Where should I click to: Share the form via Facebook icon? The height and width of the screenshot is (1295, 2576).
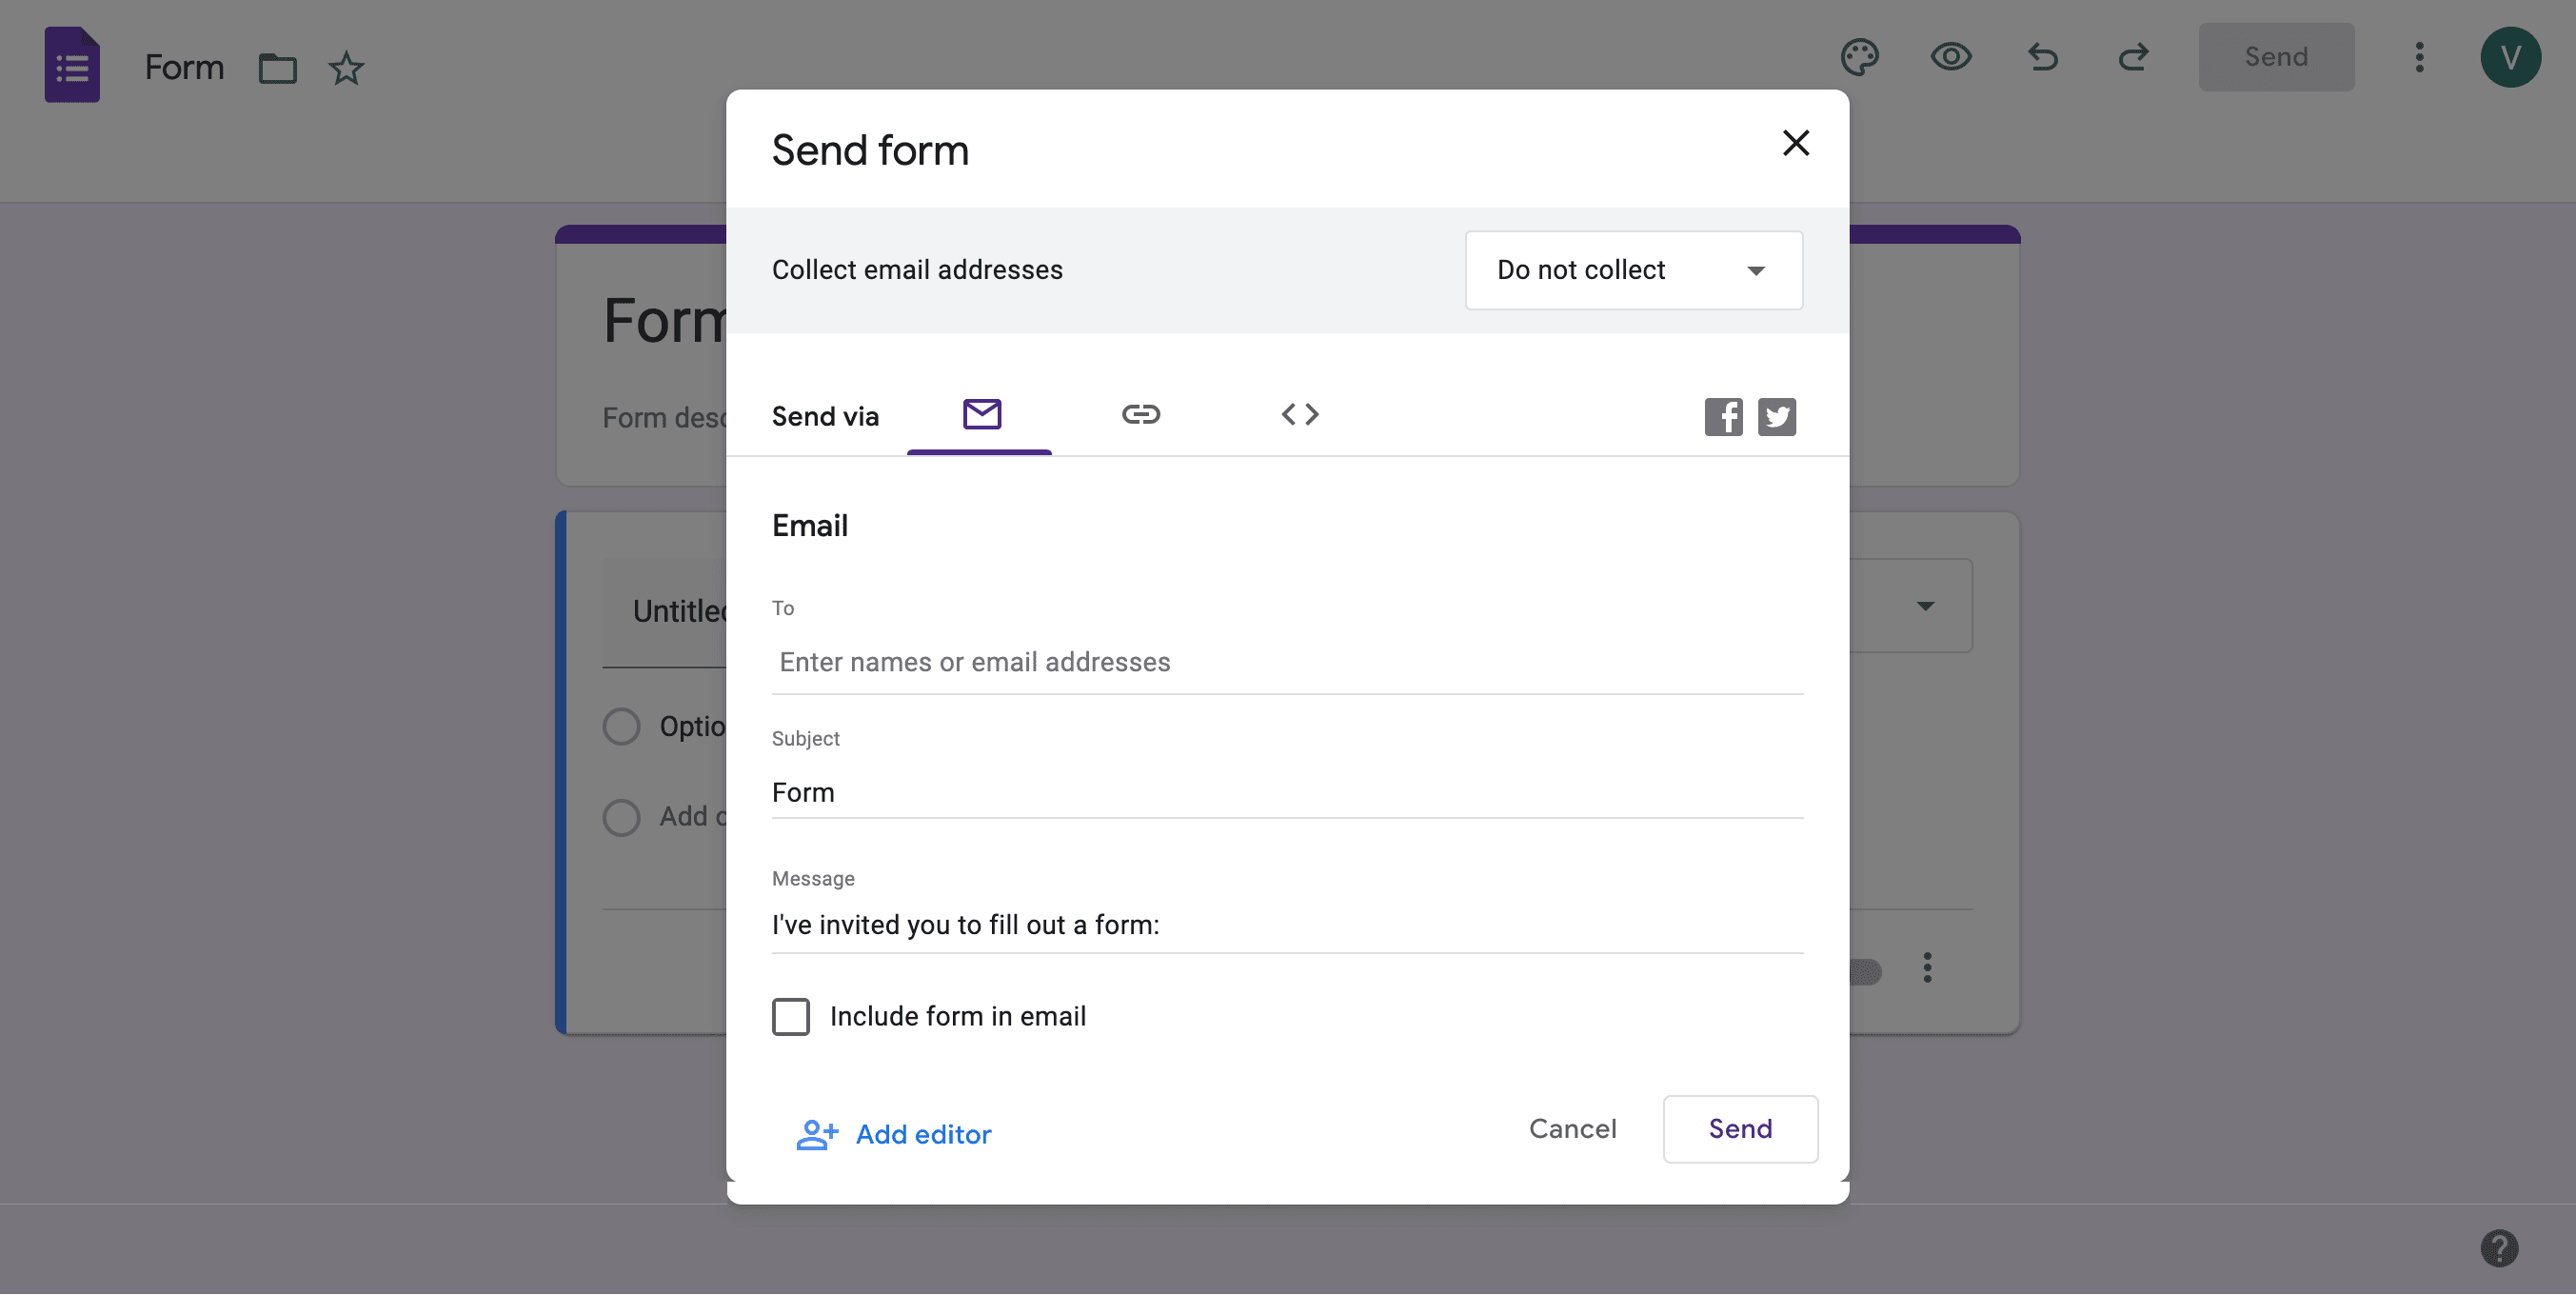(1723, 417)
